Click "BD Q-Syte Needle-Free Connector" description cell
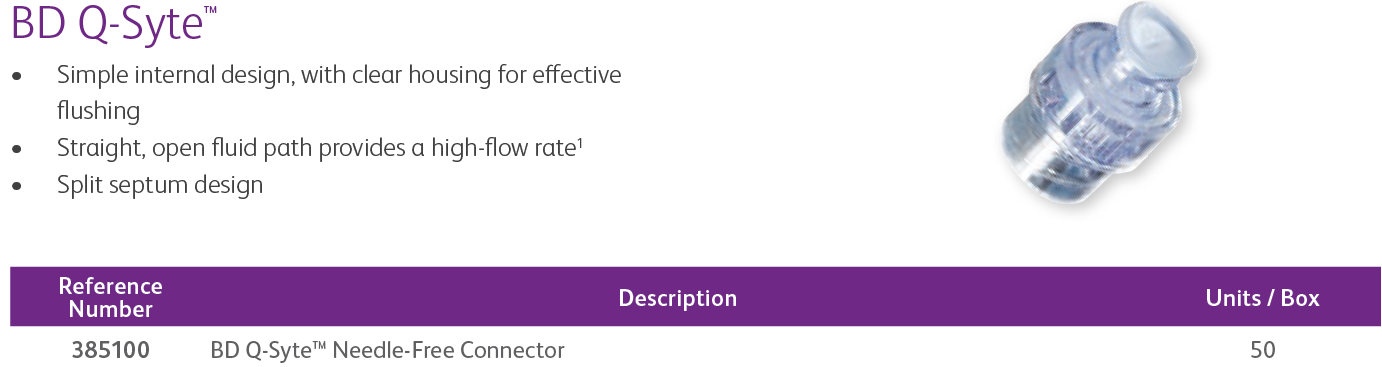 tap(388, 351)
